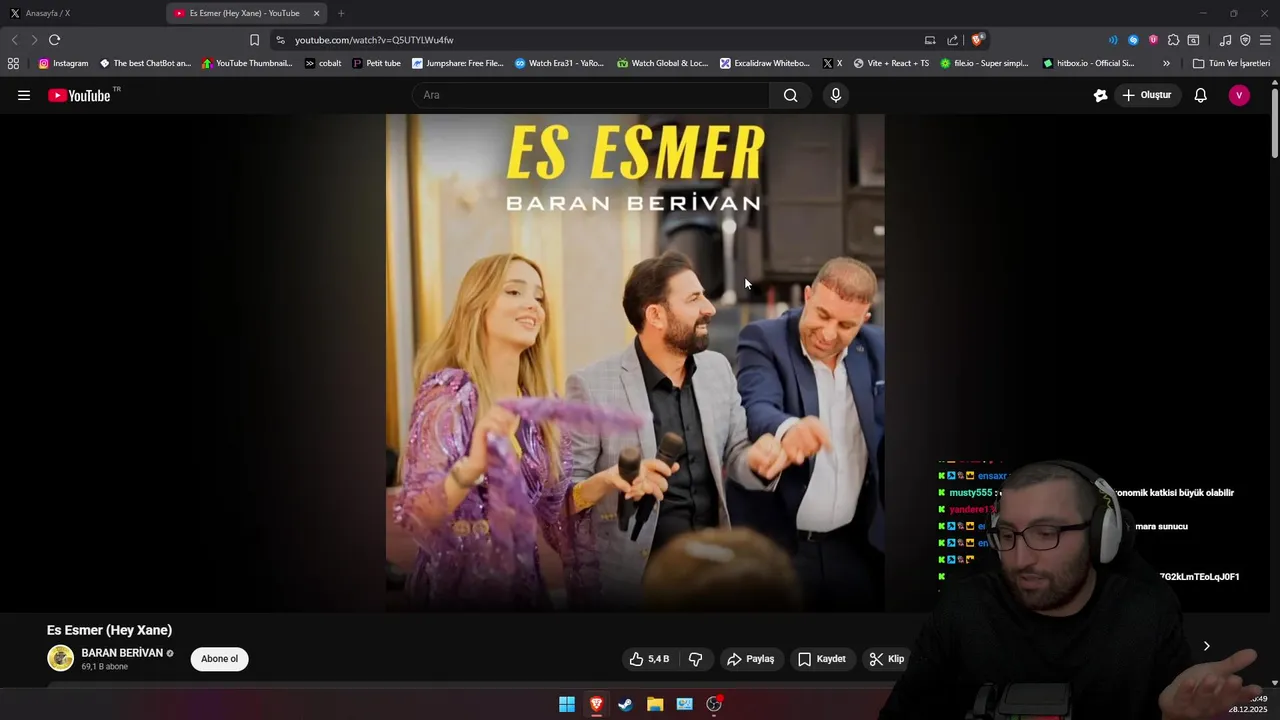Open cobalt bookmark
Screen dimensions: 1280x720
click(x=323, y=63)
